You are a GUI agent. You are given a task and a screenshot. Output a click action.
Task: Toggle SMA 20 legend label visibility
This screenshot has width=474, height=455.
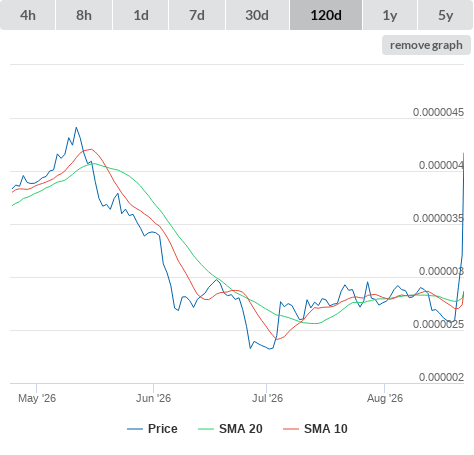click(241, 429)
